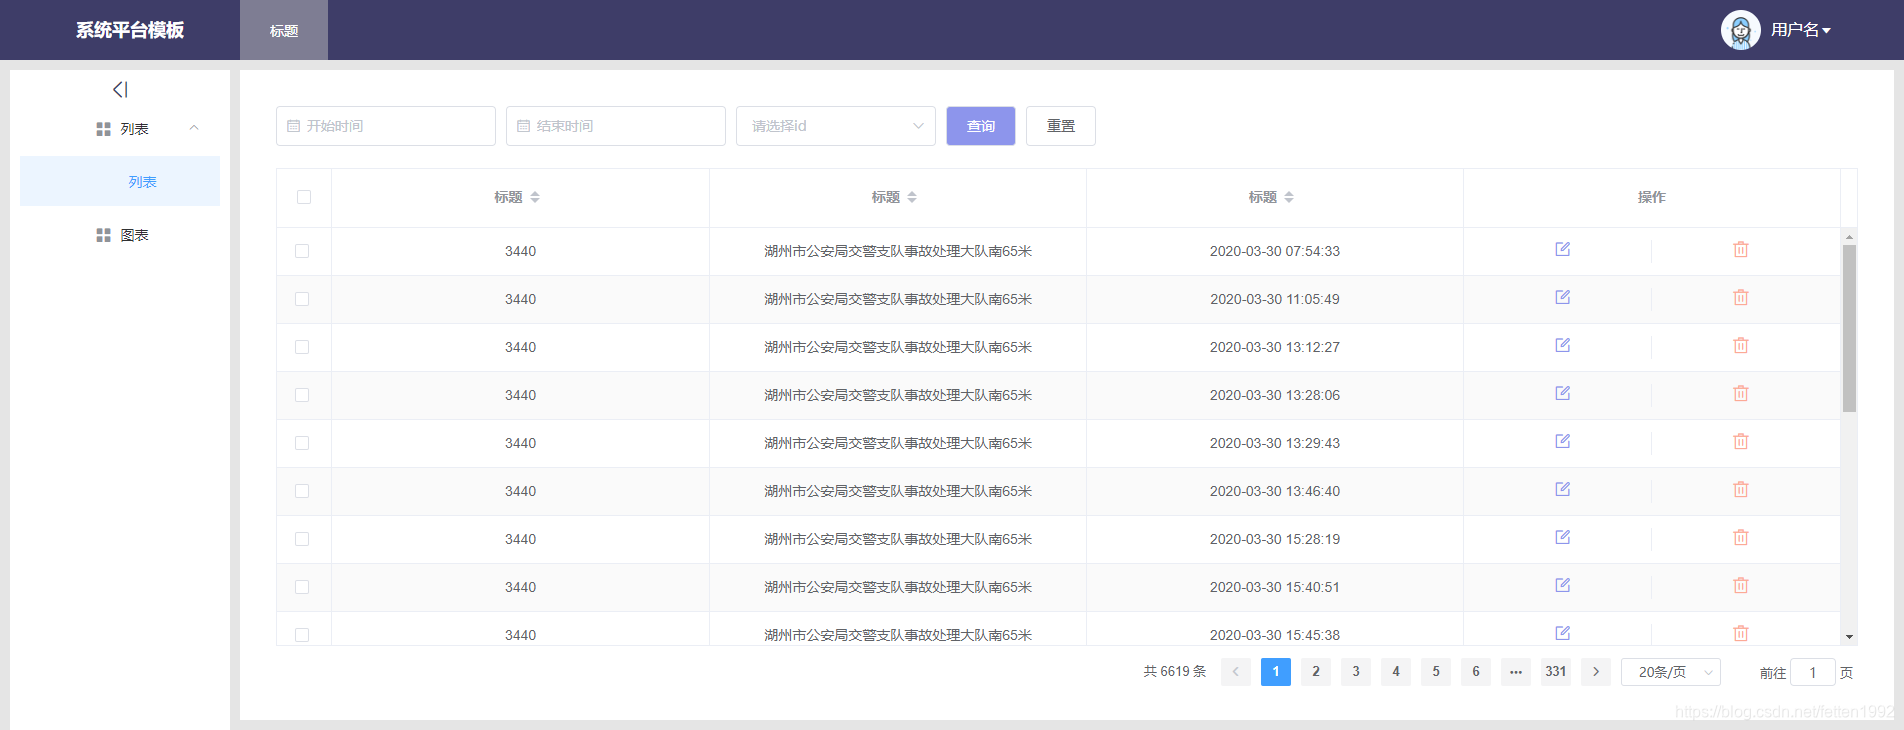Edit the row dated 2020-03-30 07:54:33
This screenshot has width=1904, height=730.
tap(1562, 249)
